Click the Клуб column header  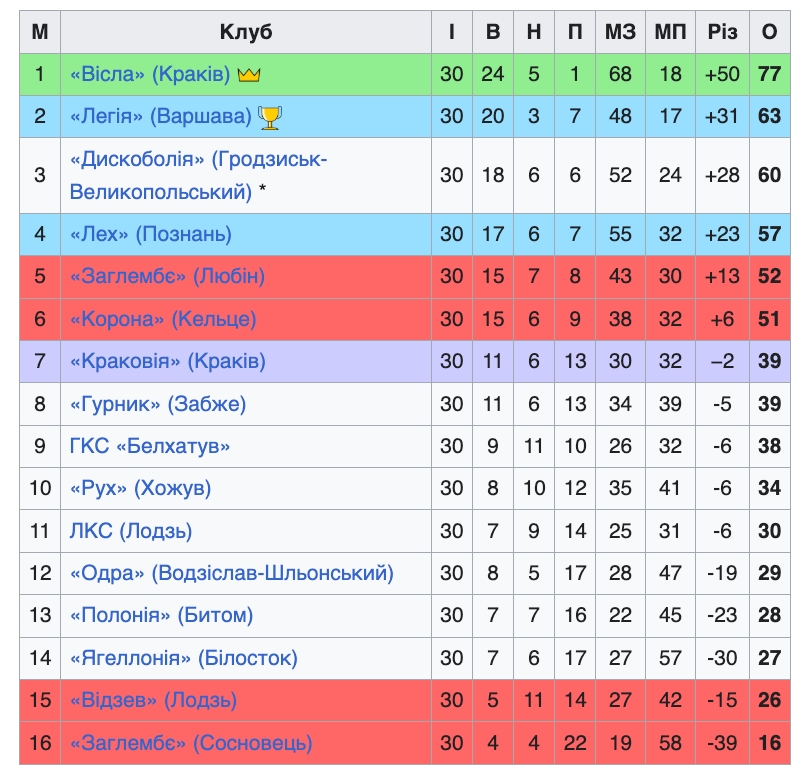(246, 32)
